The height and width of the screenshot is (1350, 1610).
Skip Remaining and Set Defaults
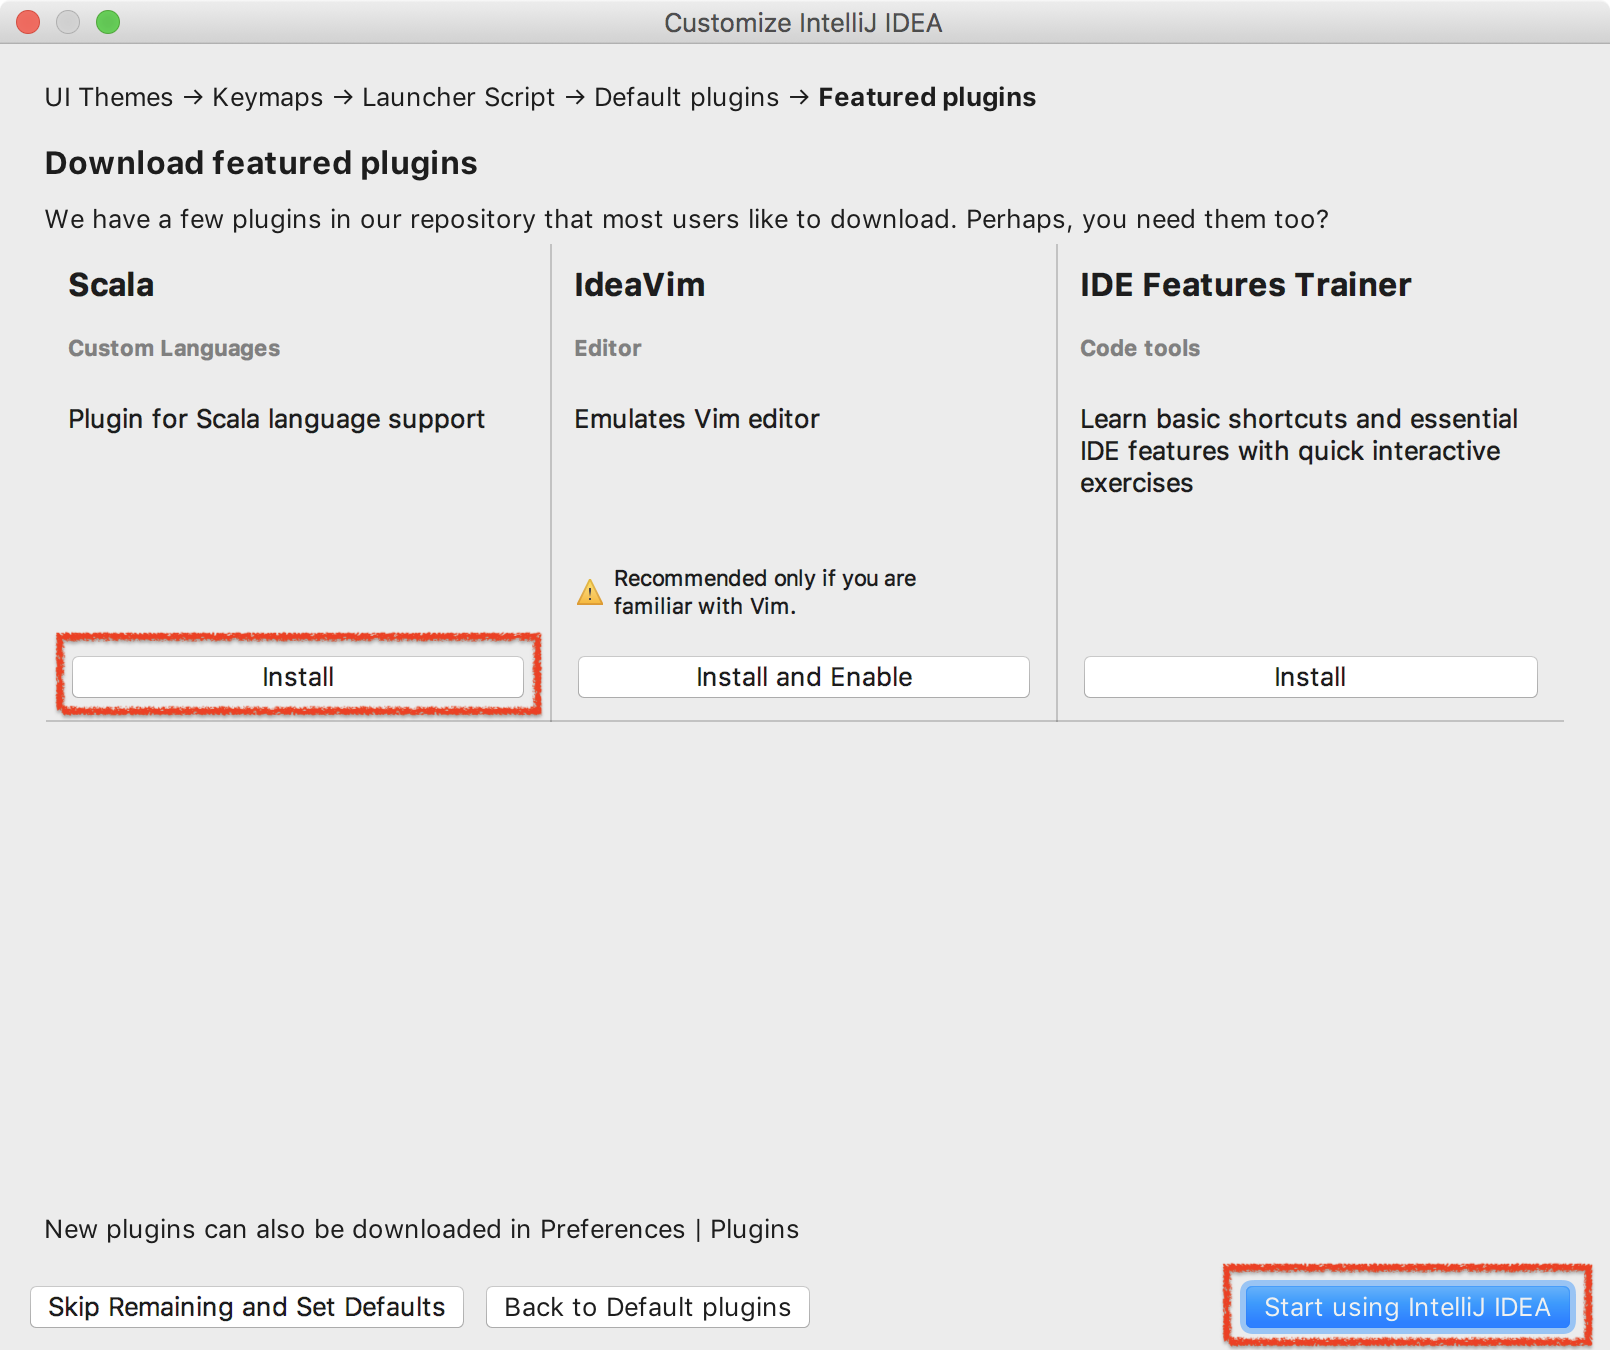[247, 1307]
